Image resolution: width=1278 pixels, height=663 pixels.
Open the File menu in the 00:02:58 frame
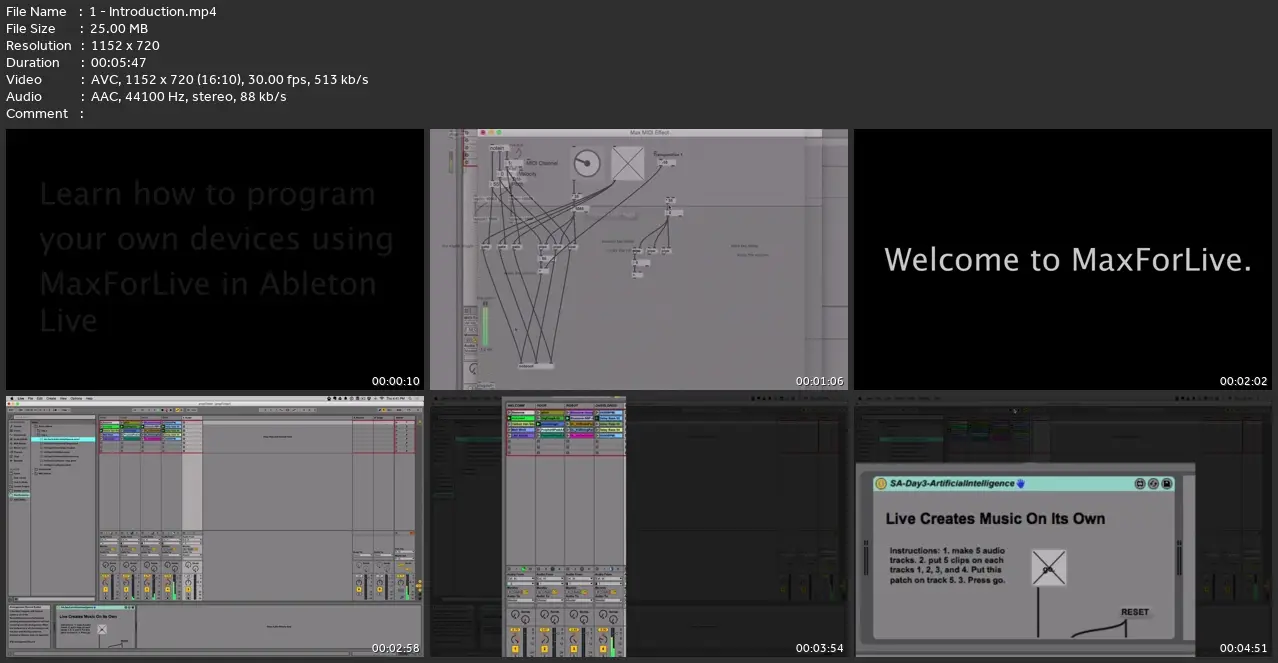tap(31, 398)
